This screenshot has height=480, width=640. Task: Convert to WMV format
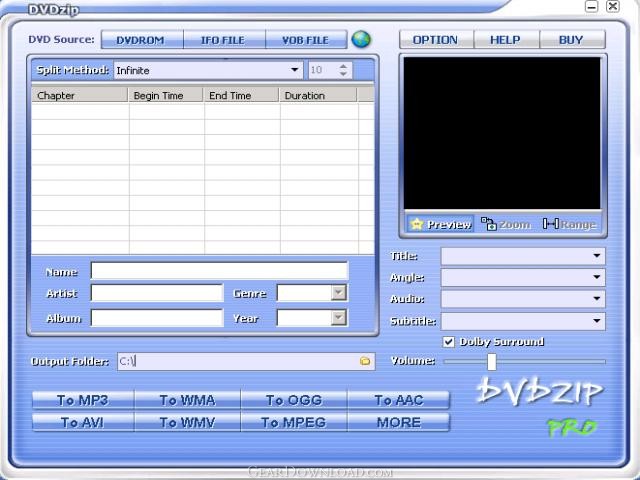pyautogui.click(x=187, y=422)
